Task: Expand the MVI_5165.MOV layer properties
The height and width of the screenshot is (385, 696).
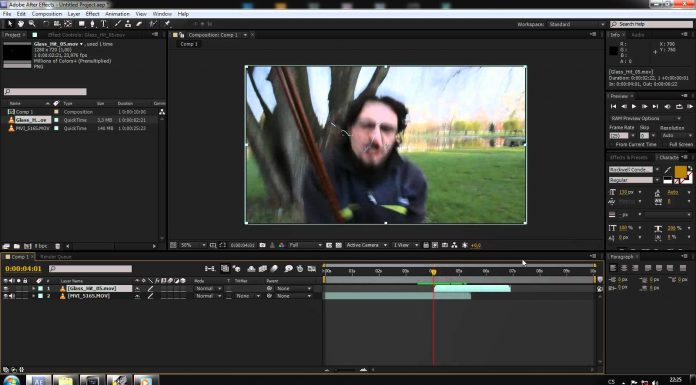Action: coord(34,296)
